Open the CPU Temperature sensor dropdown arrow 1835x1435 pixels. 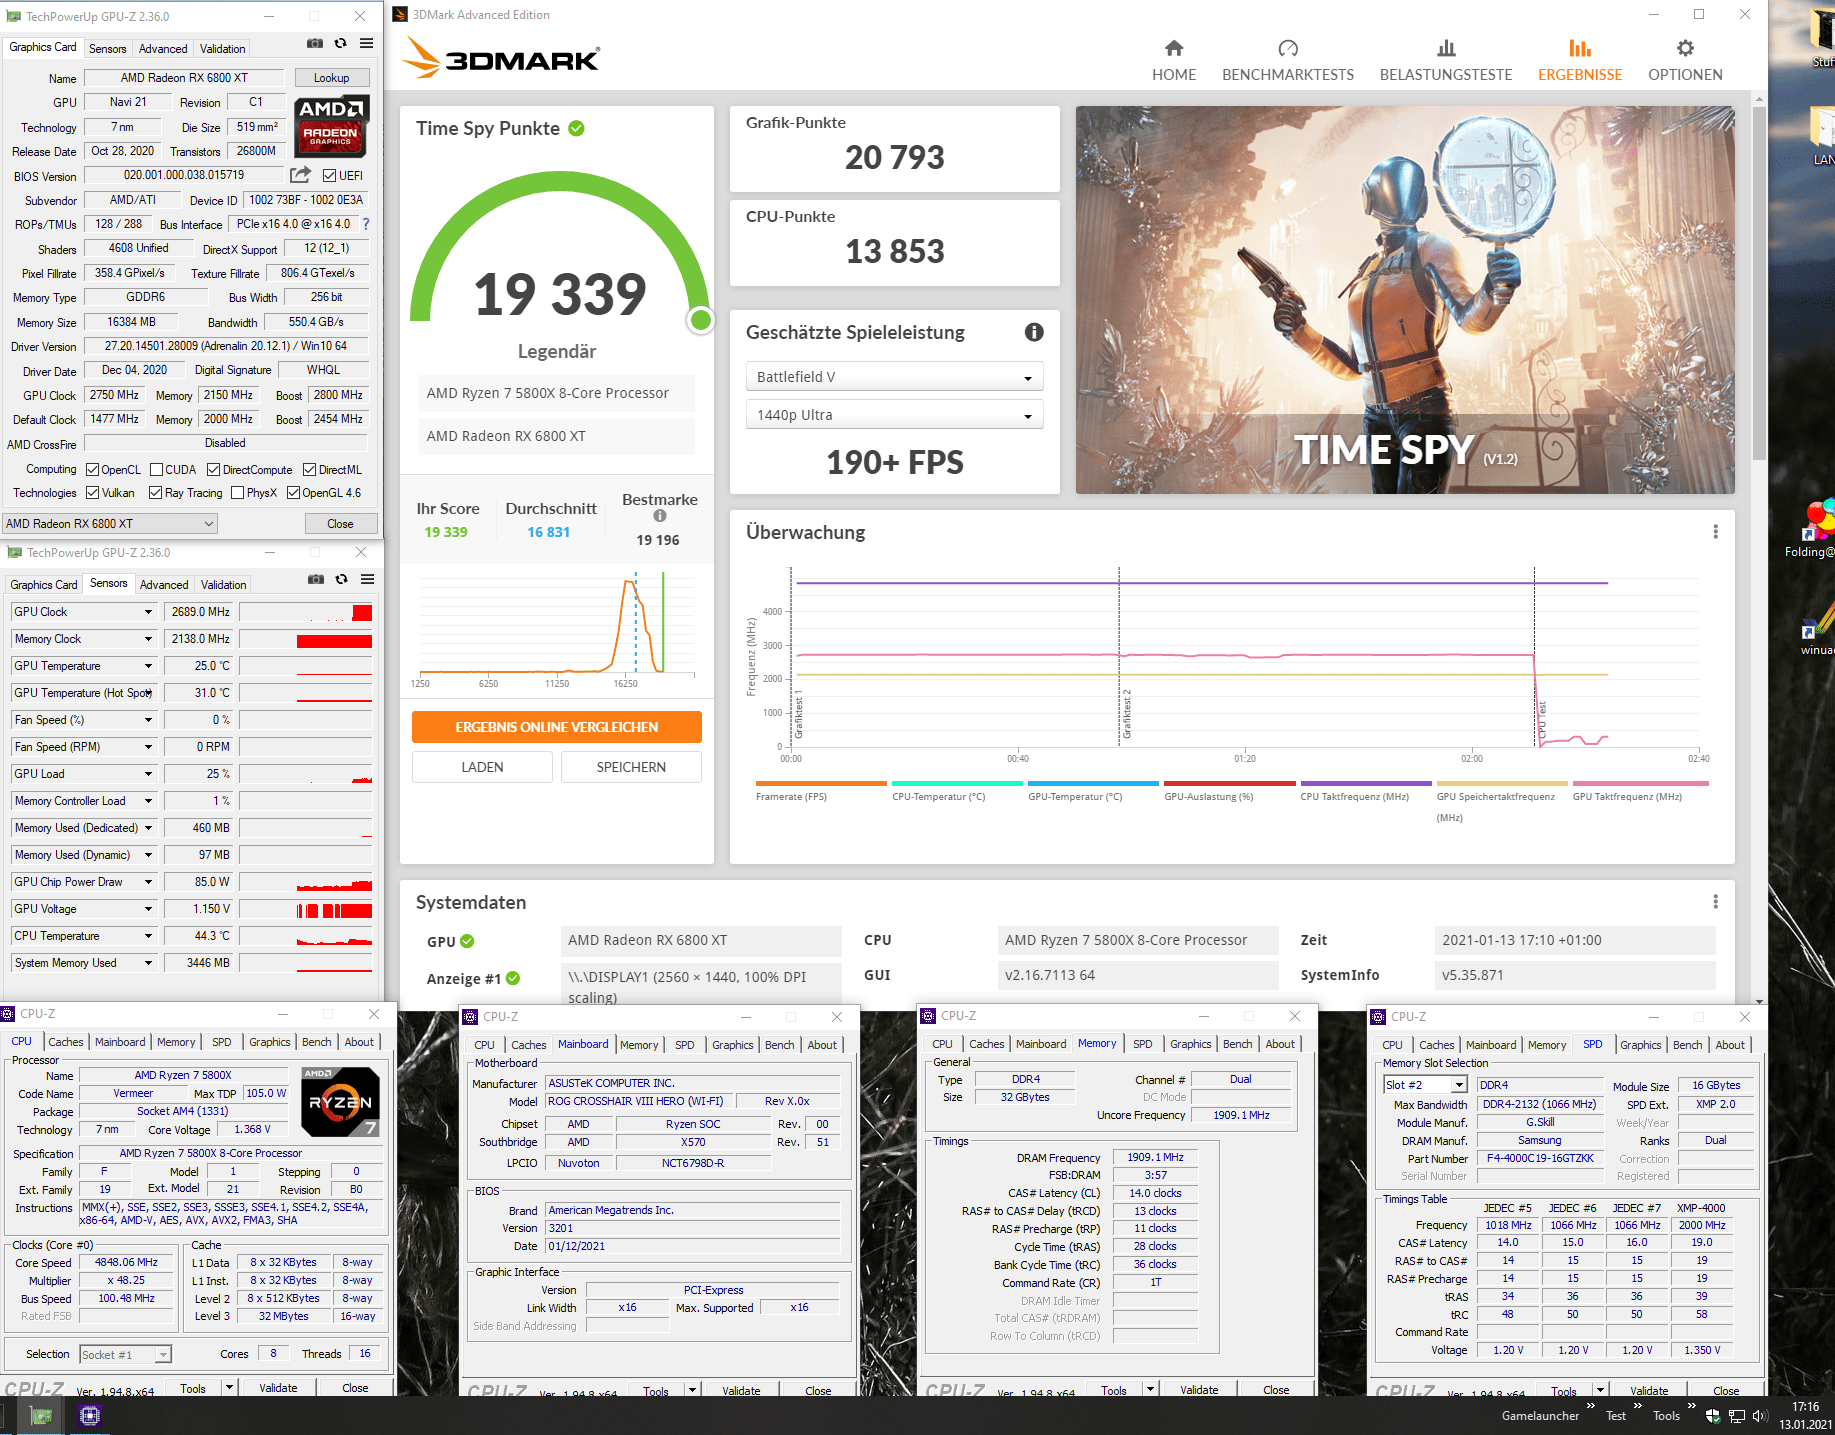tap(149, 936)
